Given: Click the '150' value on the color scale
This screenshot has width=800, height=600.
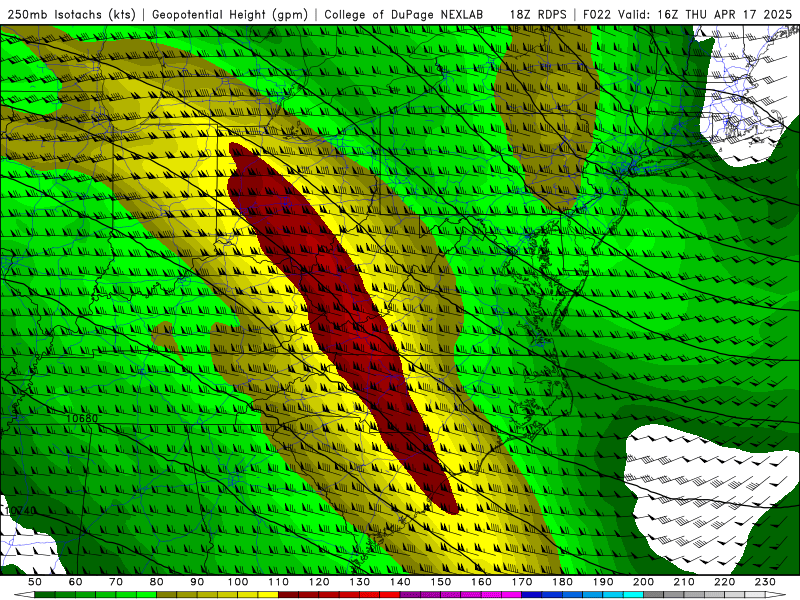Looking at the screenshot, I should click(x=441, y=582).
